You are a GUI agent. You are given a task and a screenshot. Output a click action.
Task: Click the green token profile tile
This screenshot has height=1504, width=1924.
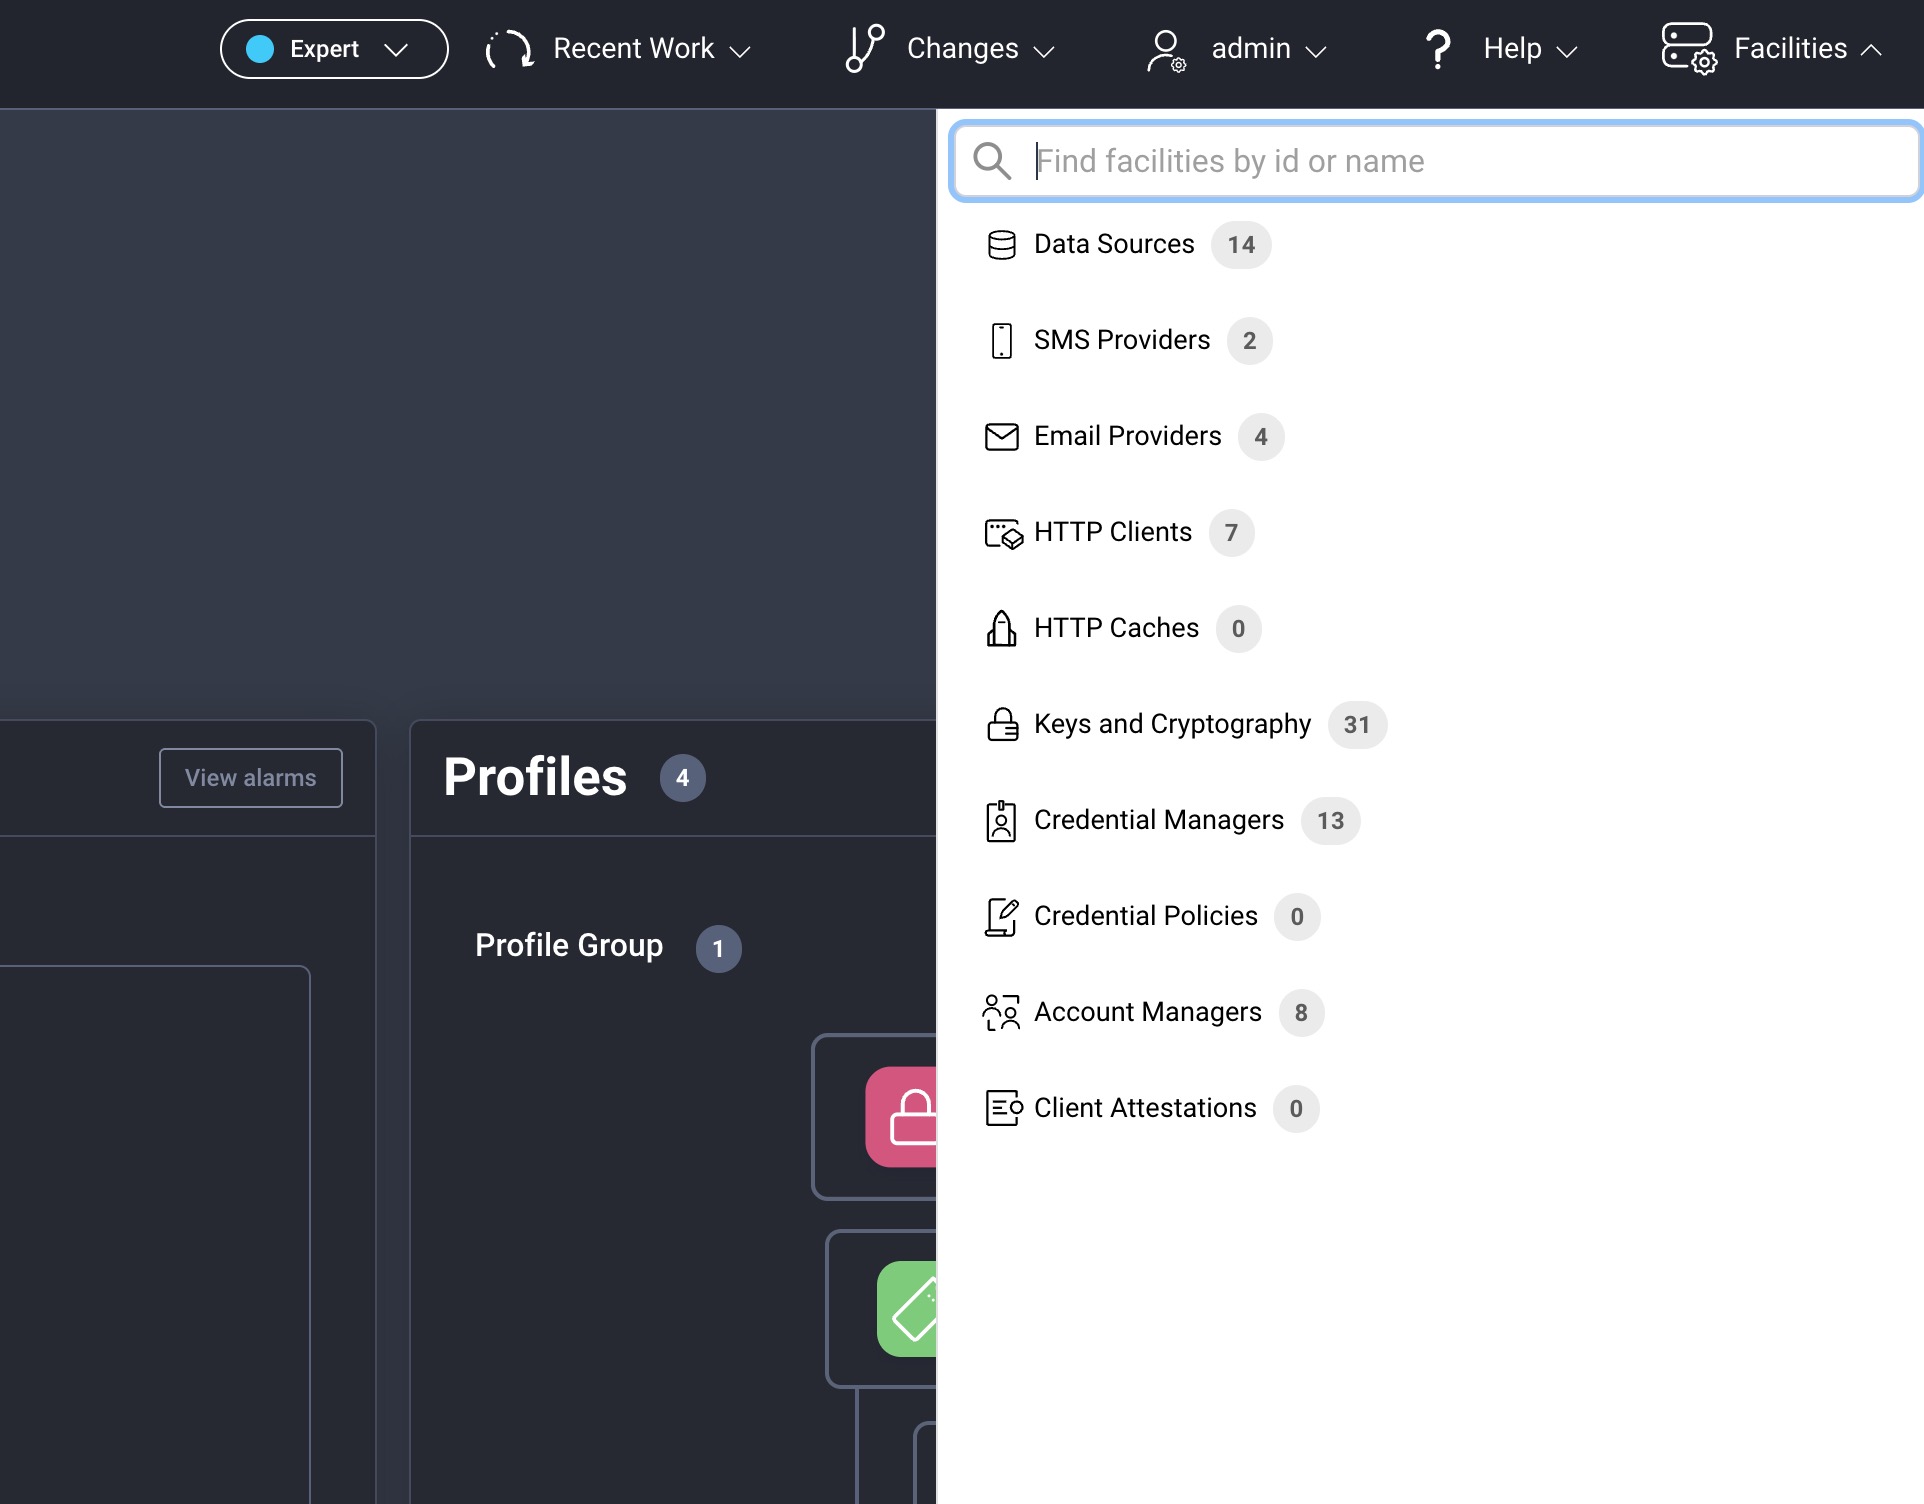(908, 1309)
